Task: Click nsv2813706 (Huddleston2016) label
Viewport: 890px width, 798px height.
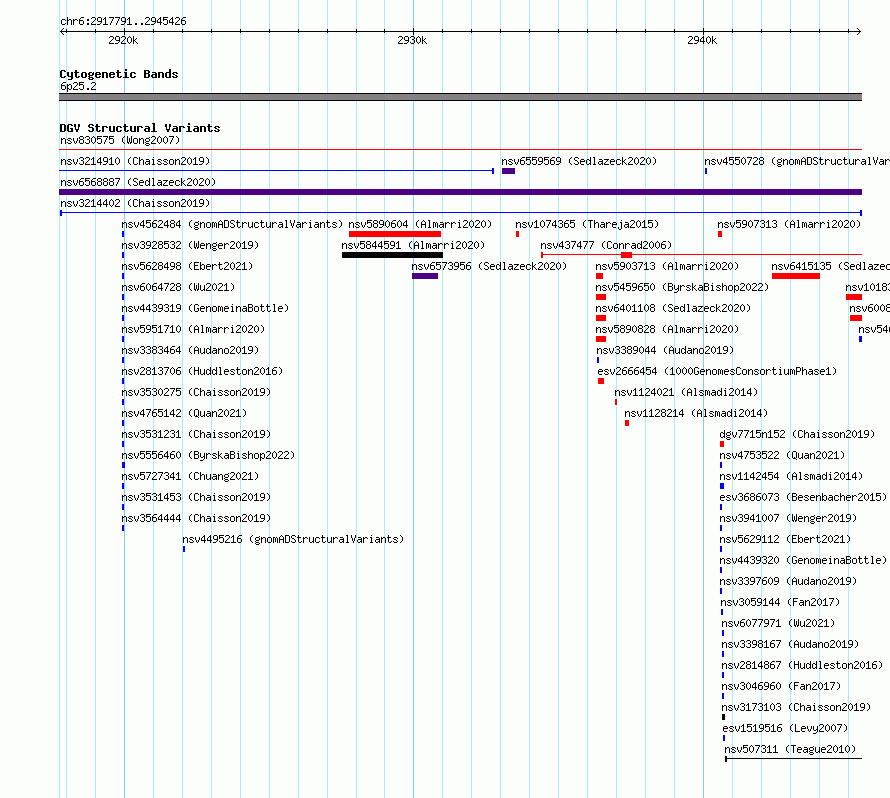Action: (202, 371)
